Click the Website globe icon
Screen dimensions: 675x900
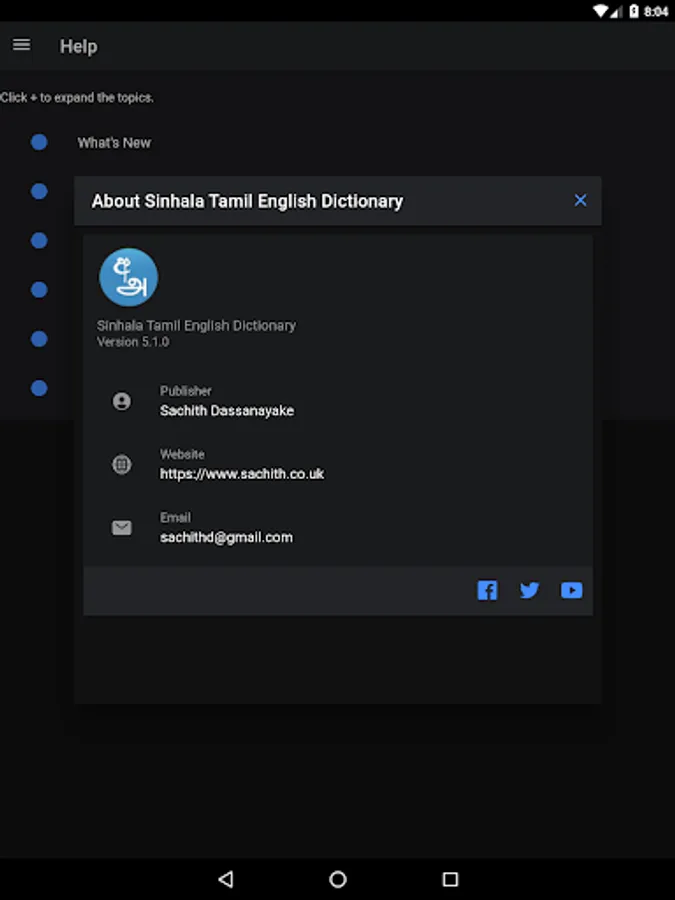pos(121,464)
